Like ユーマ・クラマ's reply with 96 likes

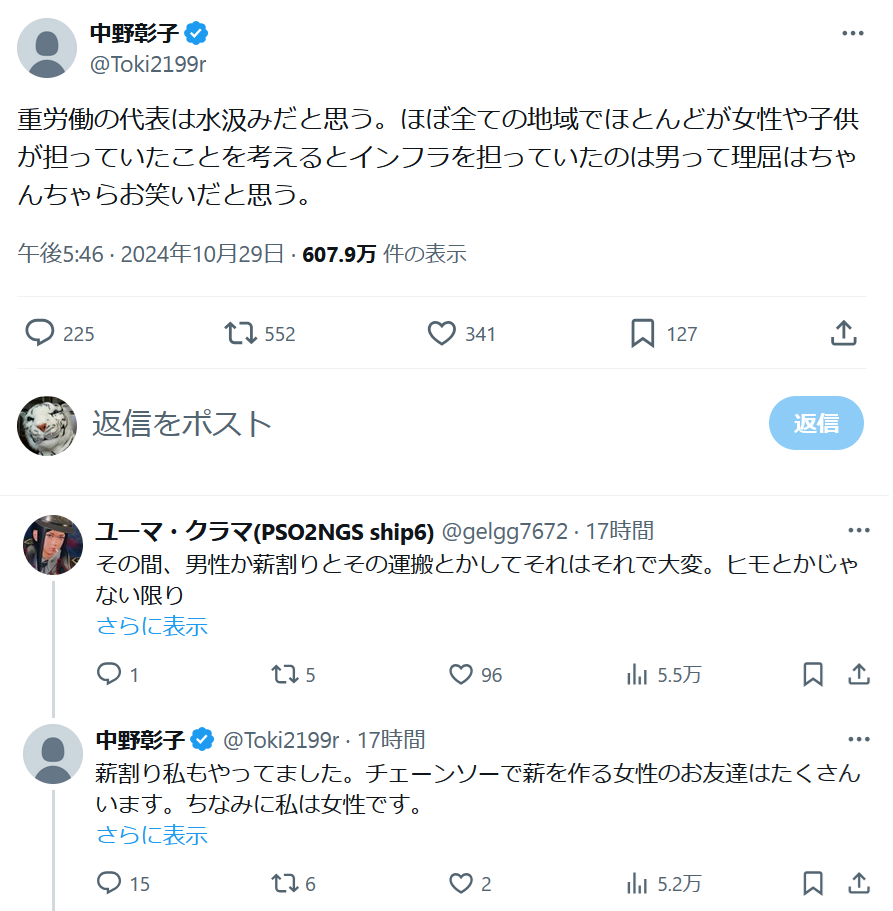461,675
